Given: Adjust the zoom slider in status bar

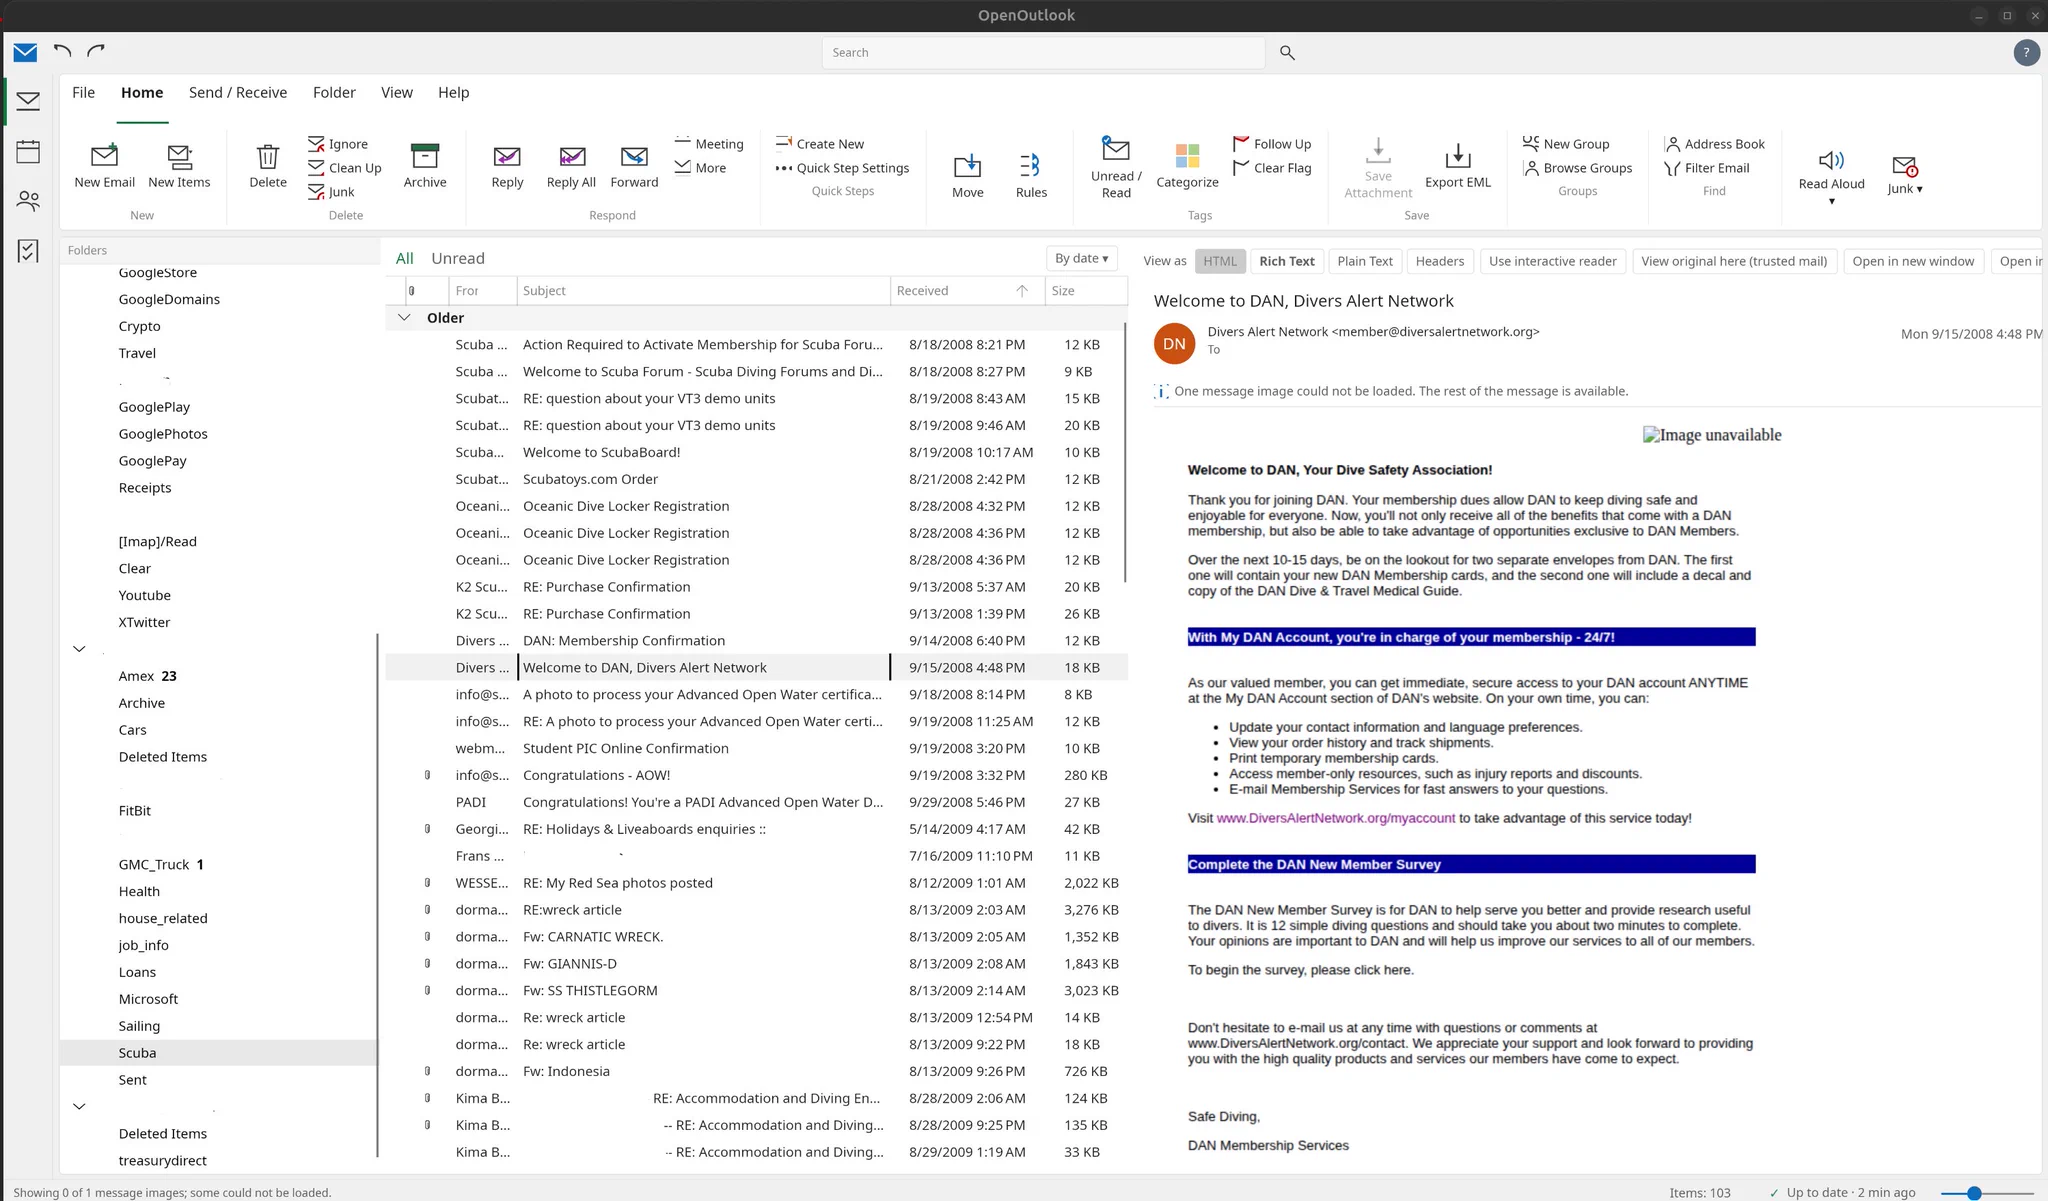Looking at the screenshot, I should click(x=1973, y=1193).
